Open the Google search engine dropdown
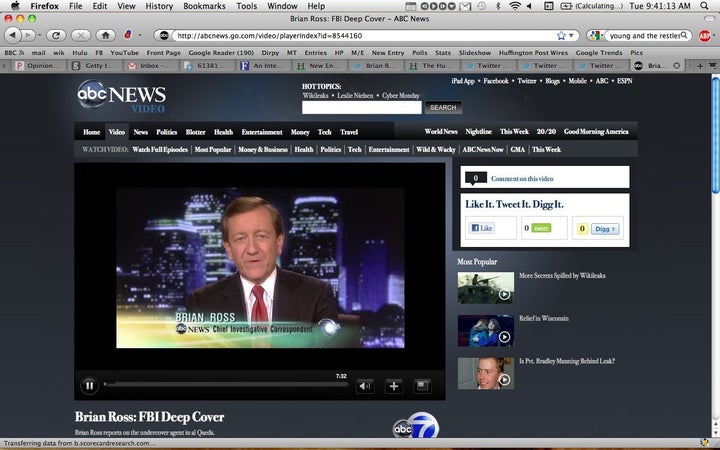 (x=595, y=35)
